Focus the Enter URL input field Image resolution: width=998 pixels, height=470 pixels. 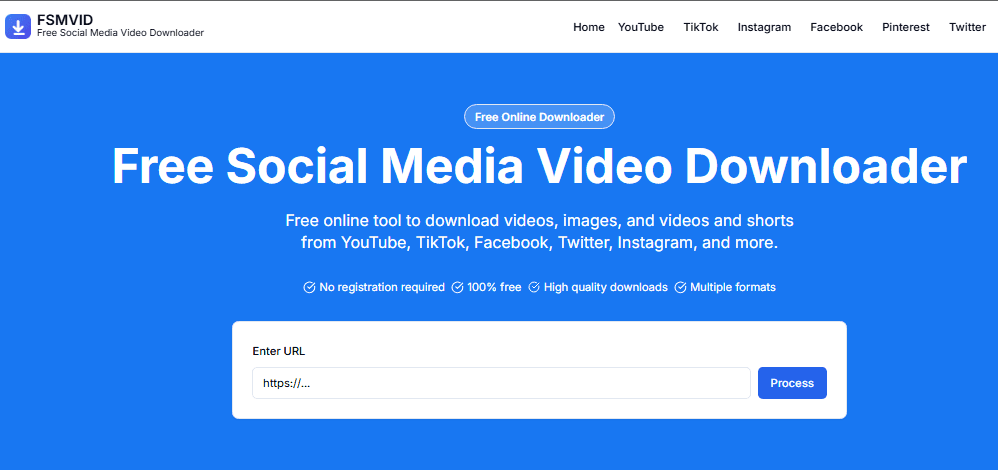pos(502,383)
